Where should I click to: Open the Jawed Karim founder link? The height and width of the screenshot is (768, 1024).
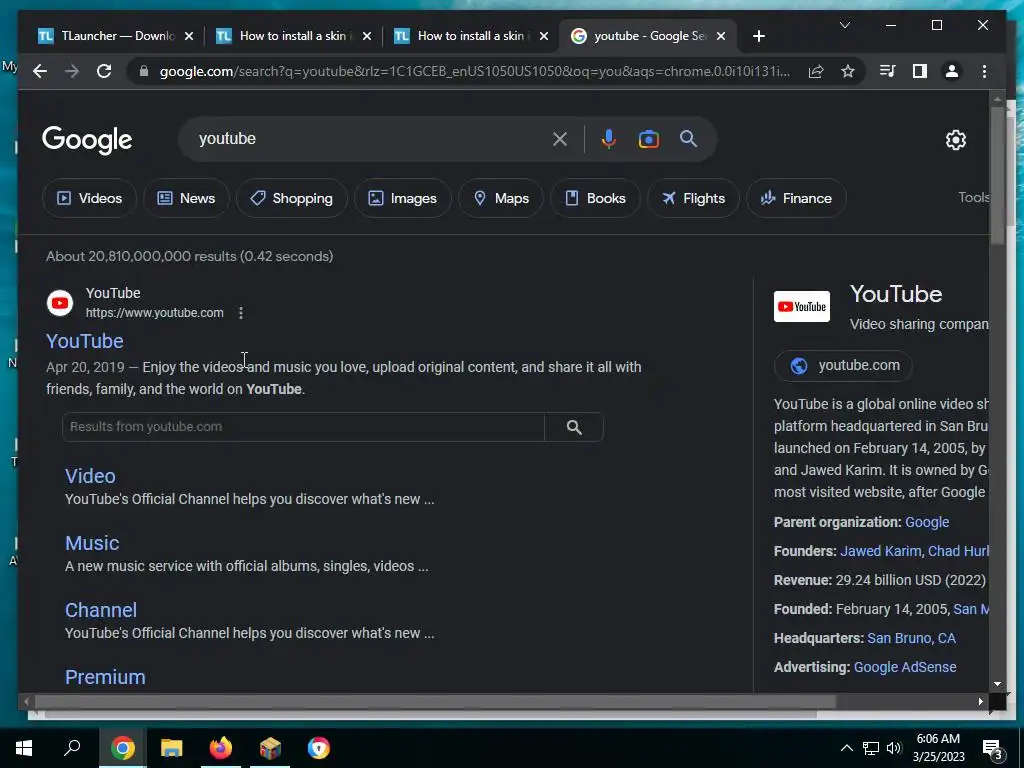tap(880, 551)
